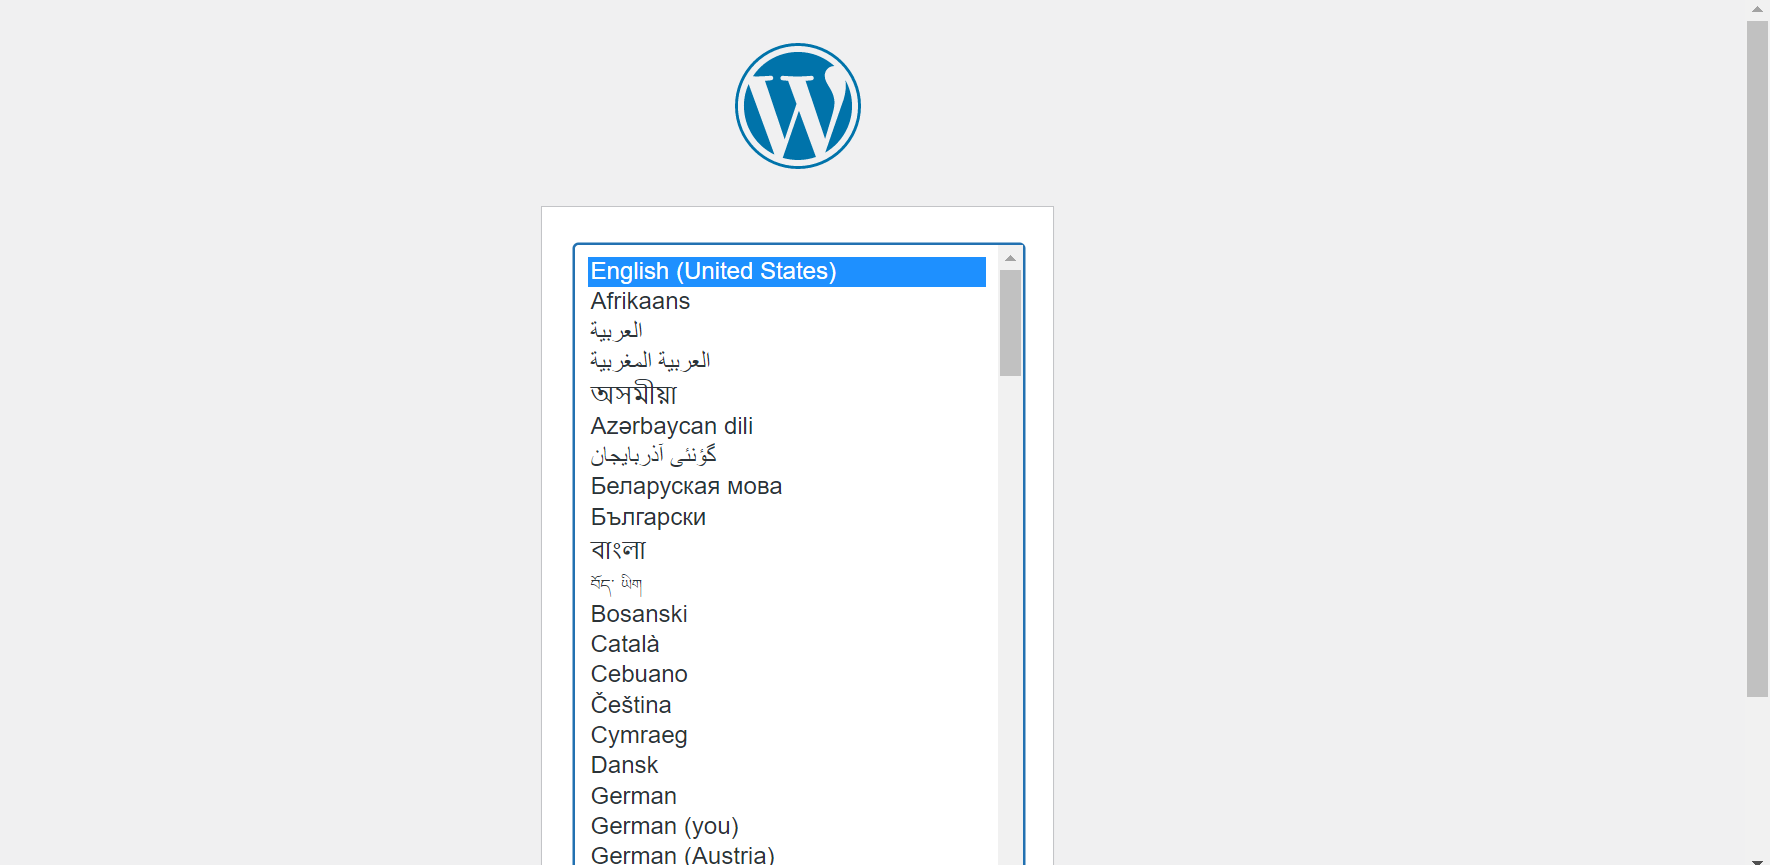
Task: Select English (United States) language
Action: click(x=787, y=272)
